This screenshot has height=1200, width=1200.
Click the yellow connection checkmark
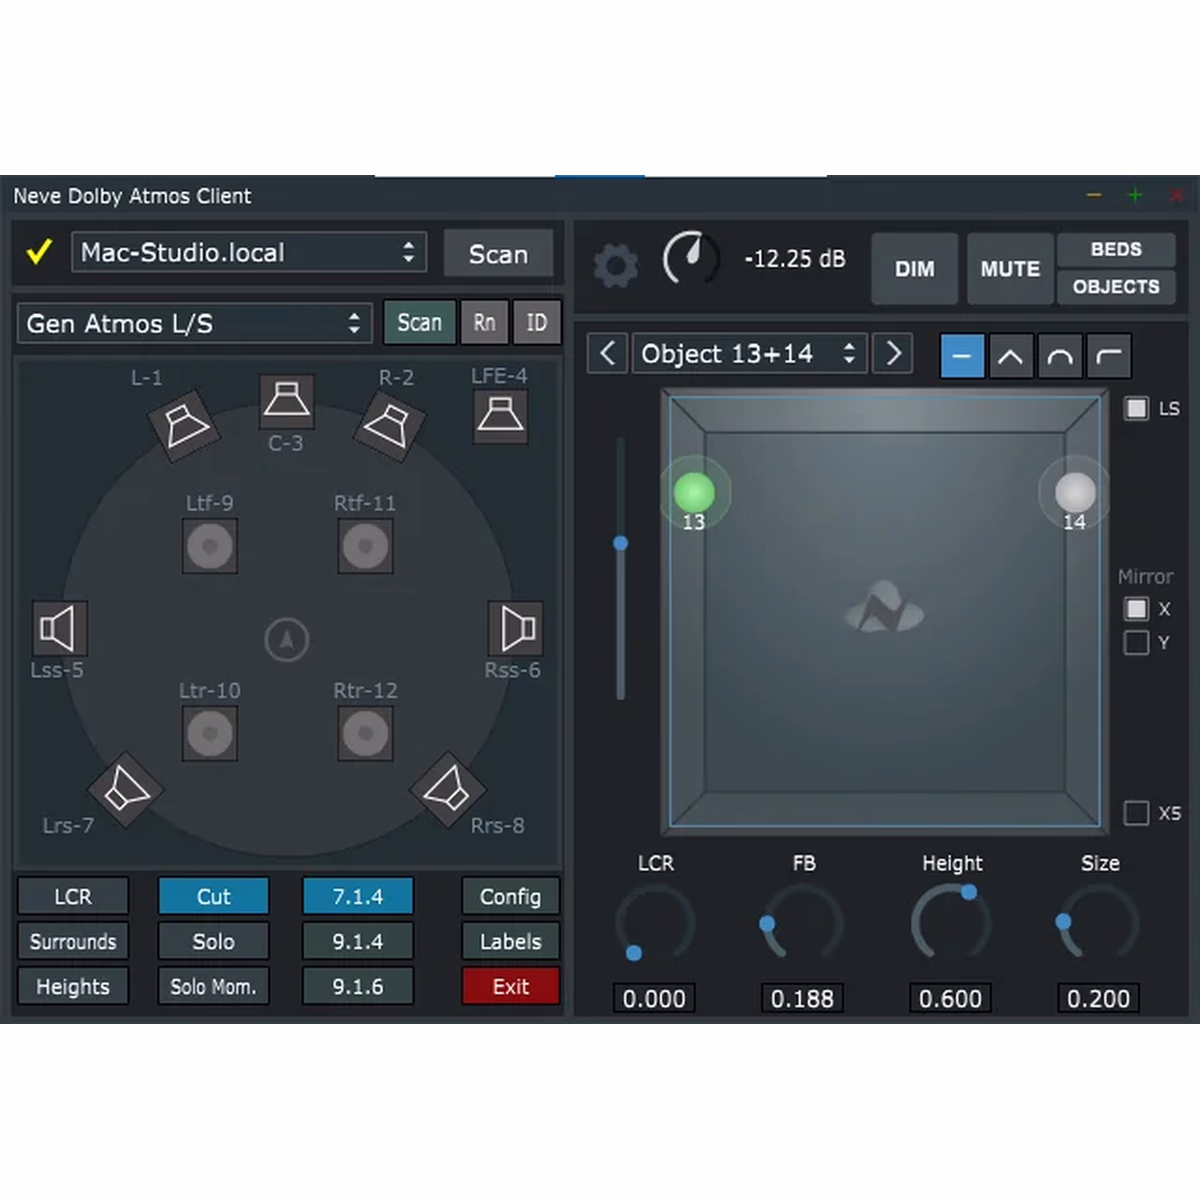(39, 252)
